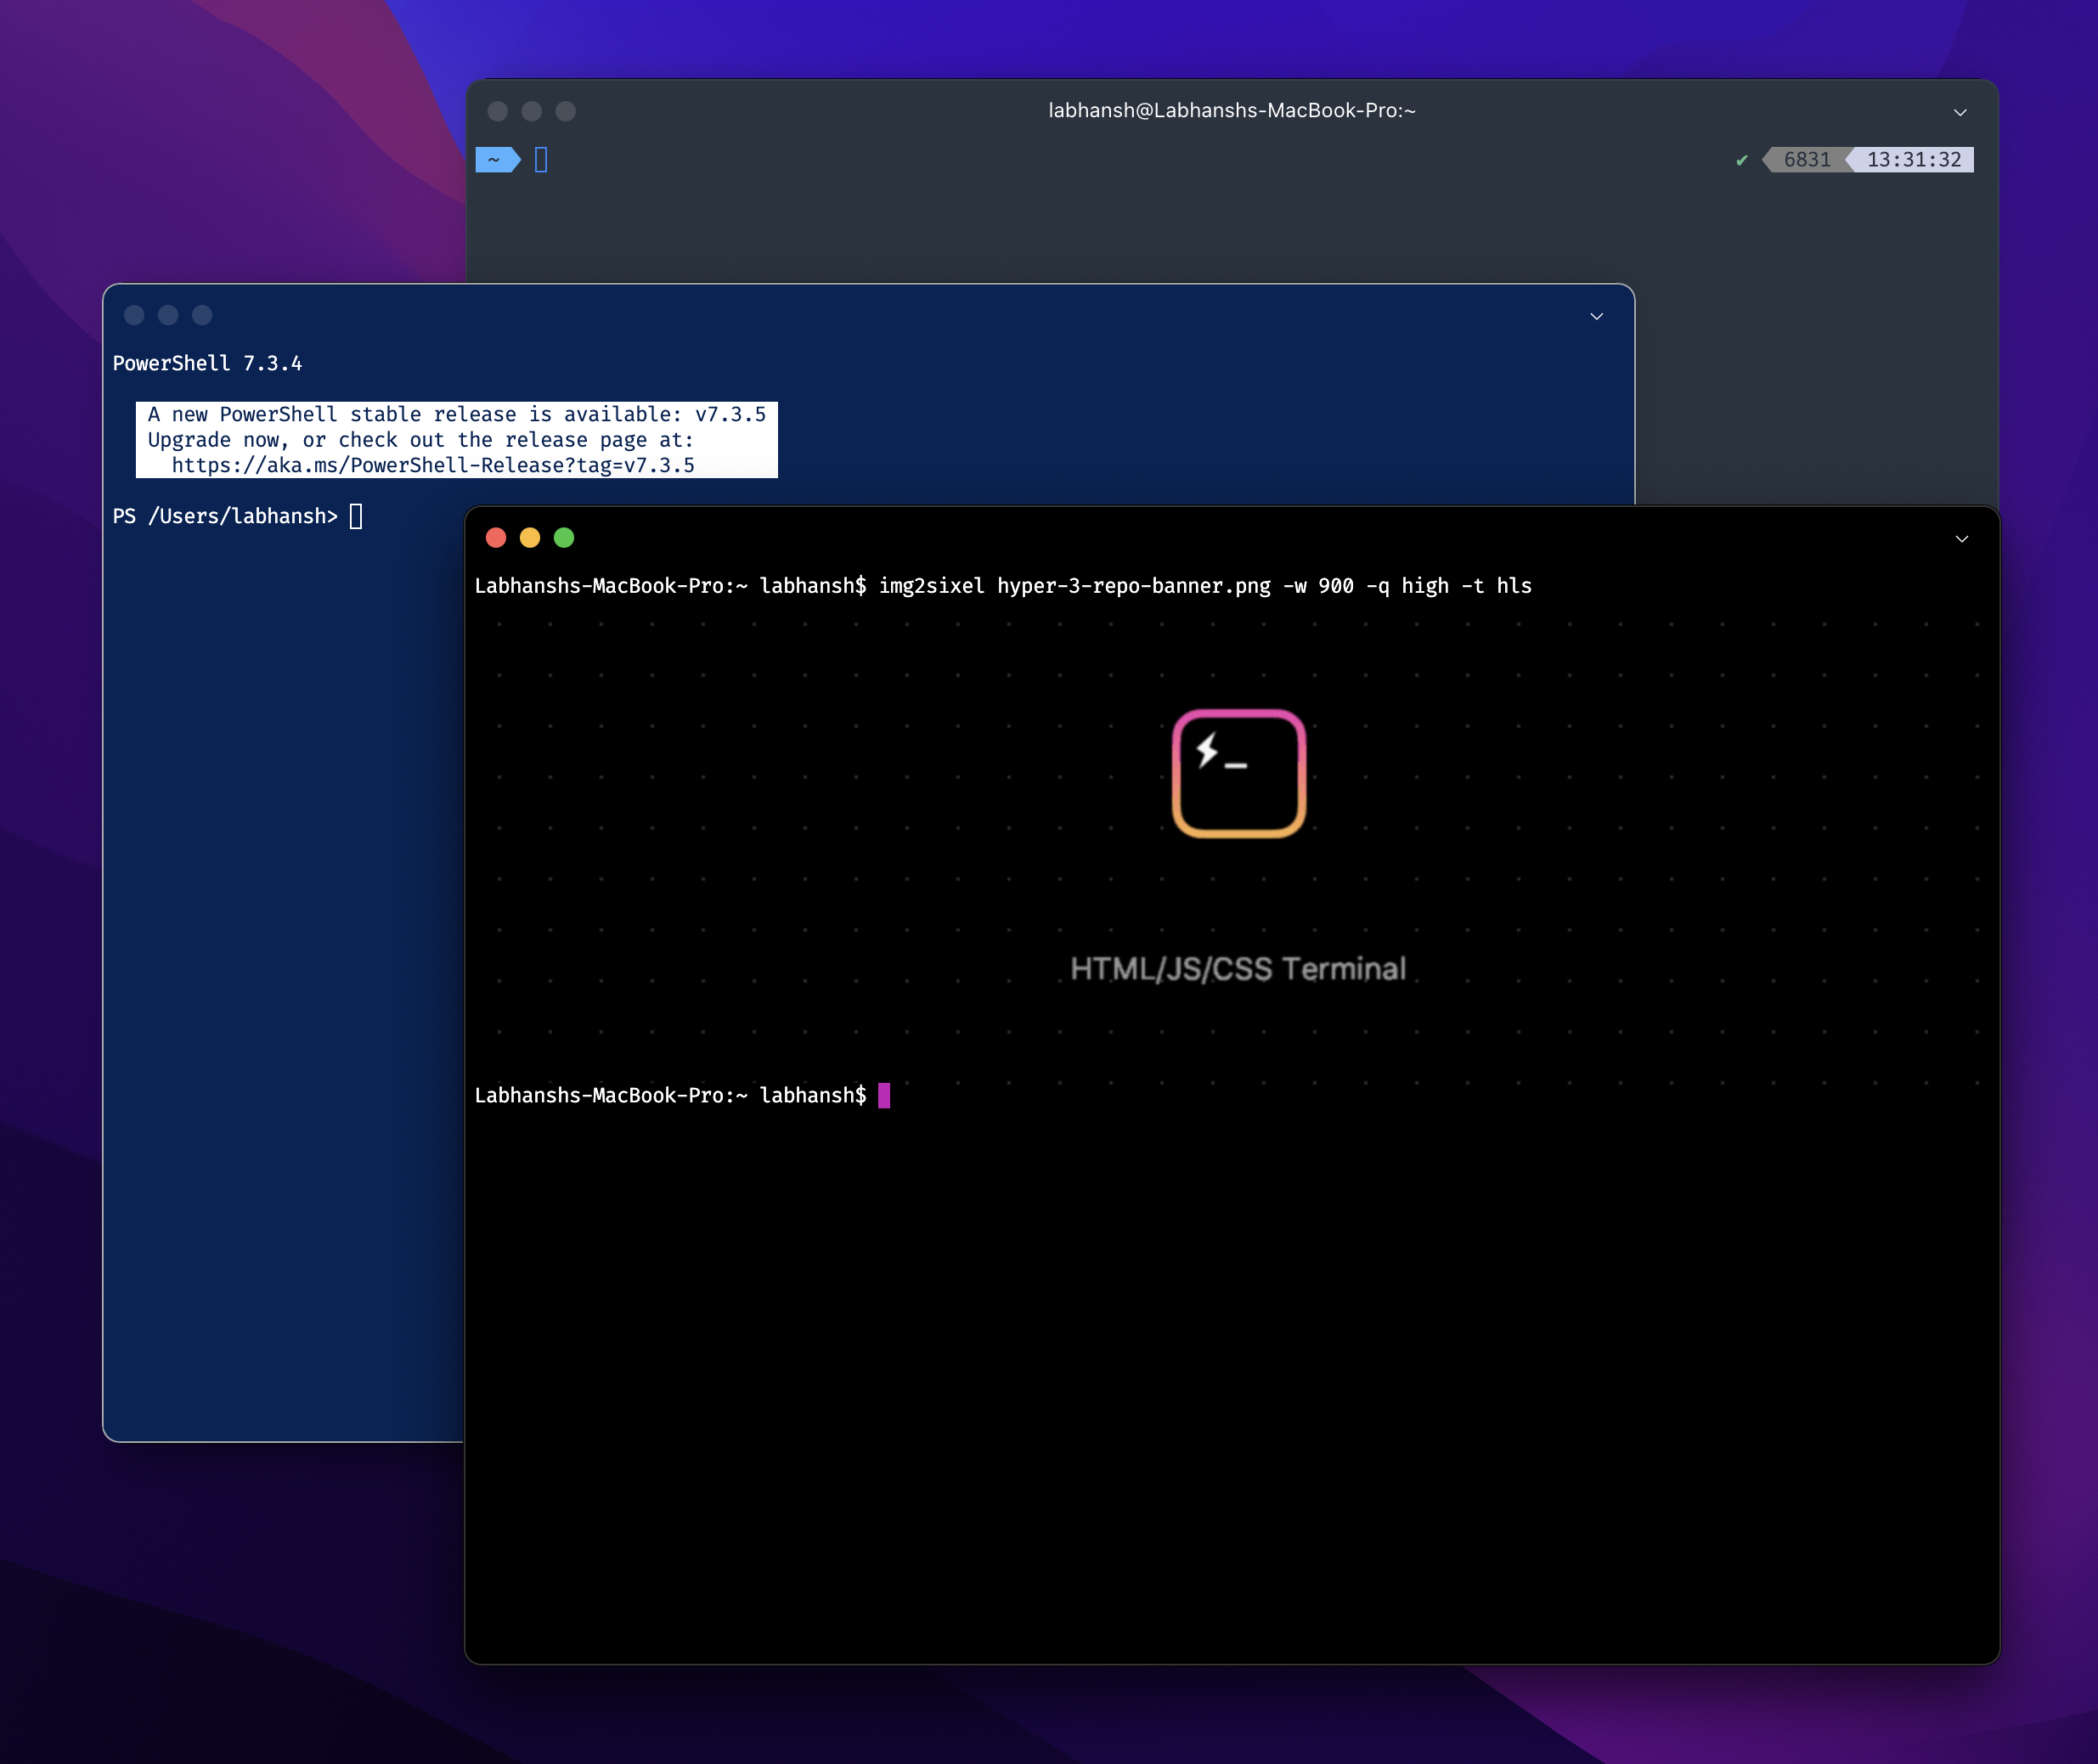Click the yellow minimize button on black terminal
Viewport: 2098px width, 1764px height.
[530, 538]
